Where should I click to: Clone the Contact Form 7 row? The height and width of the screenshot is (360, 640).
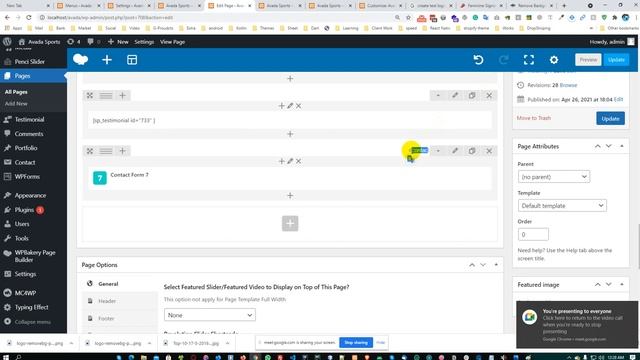coord(472,151)
